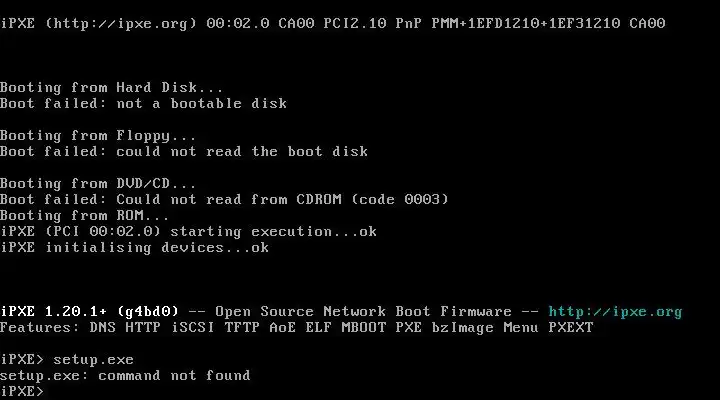Click 'could not read the boot disk' message
This screenshot has width=720, height=400.
pos(242,152)
